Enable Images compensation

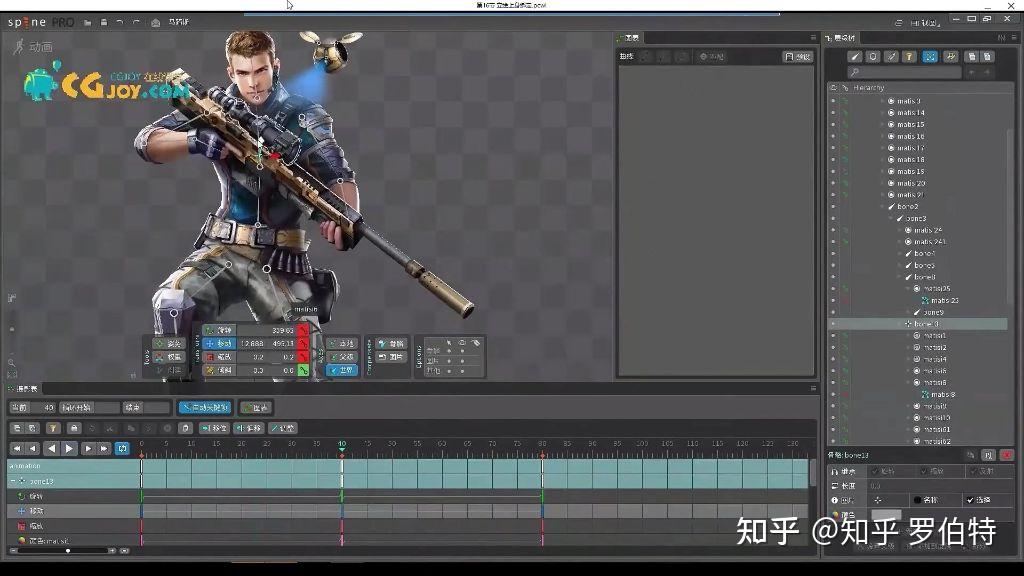coord(391,357)
